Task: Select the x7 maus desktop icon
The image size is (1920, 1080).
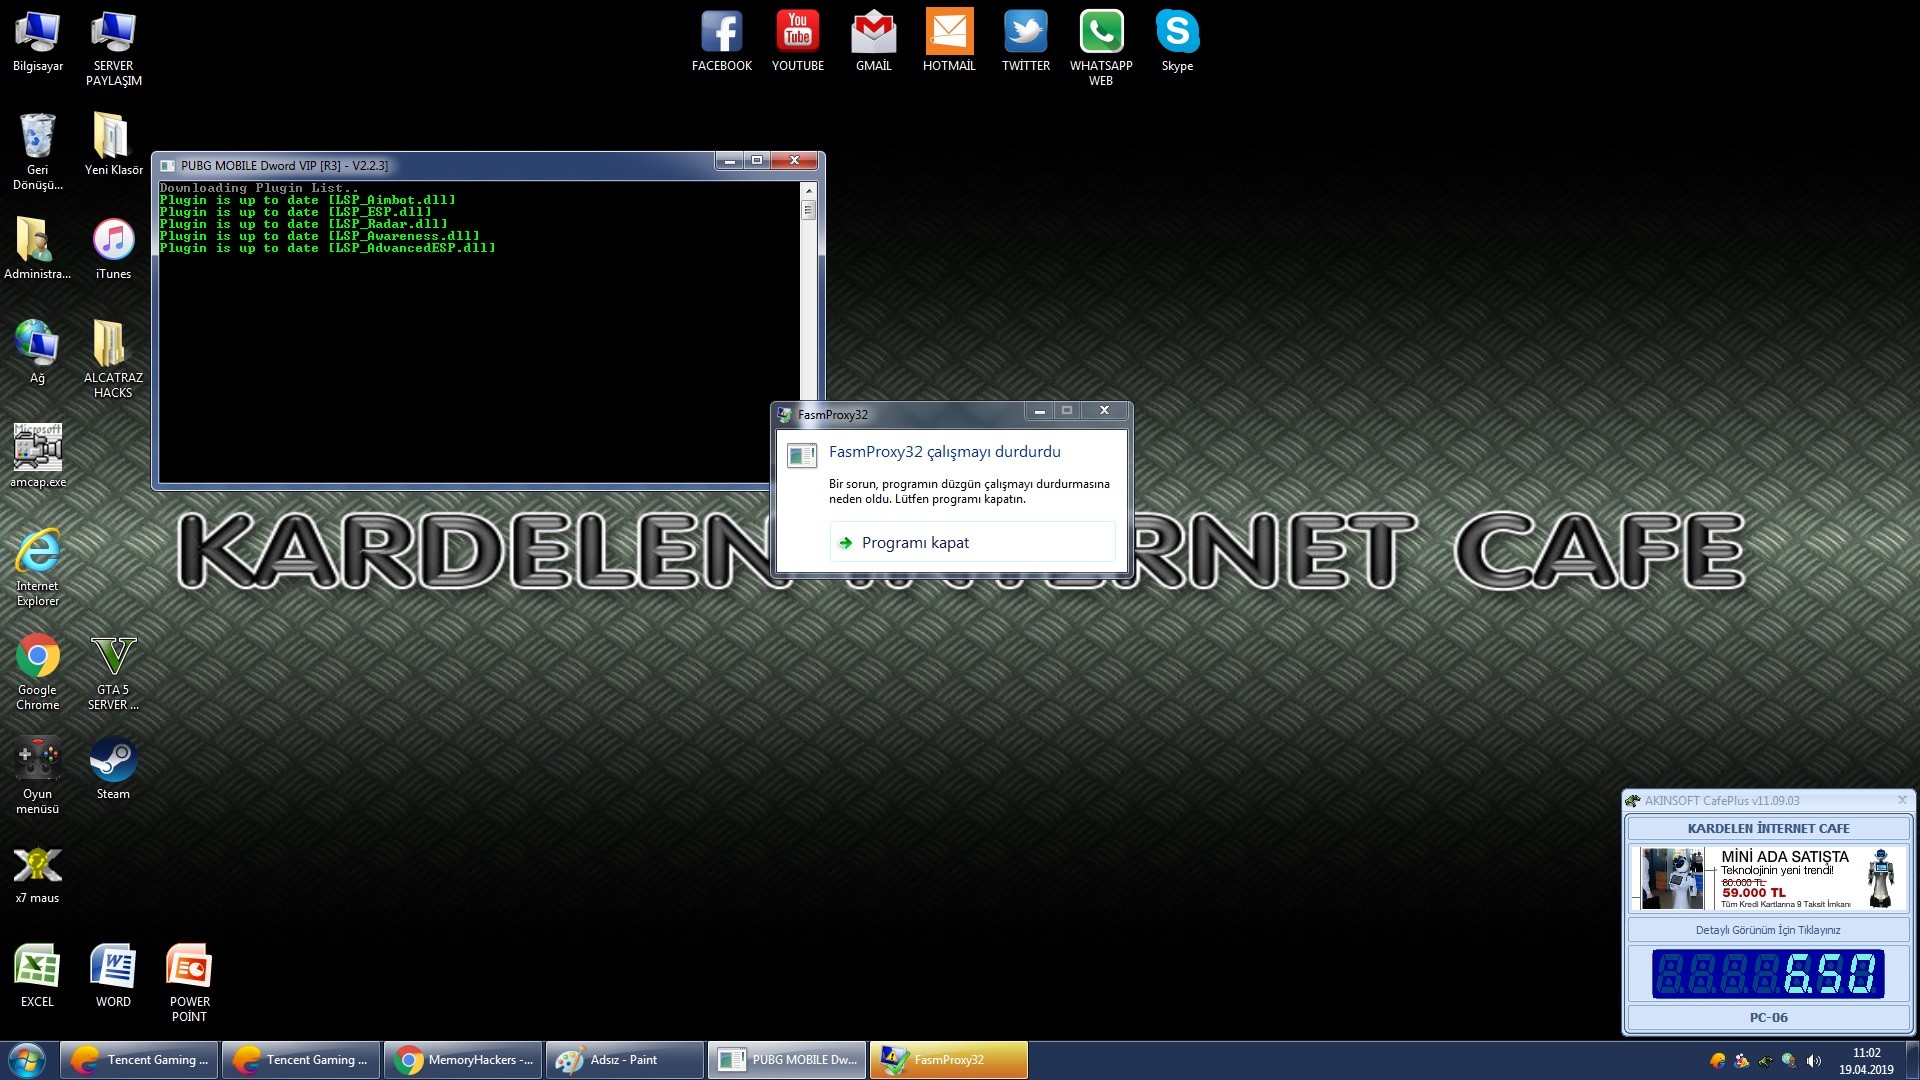Action: tap(37, 873)
